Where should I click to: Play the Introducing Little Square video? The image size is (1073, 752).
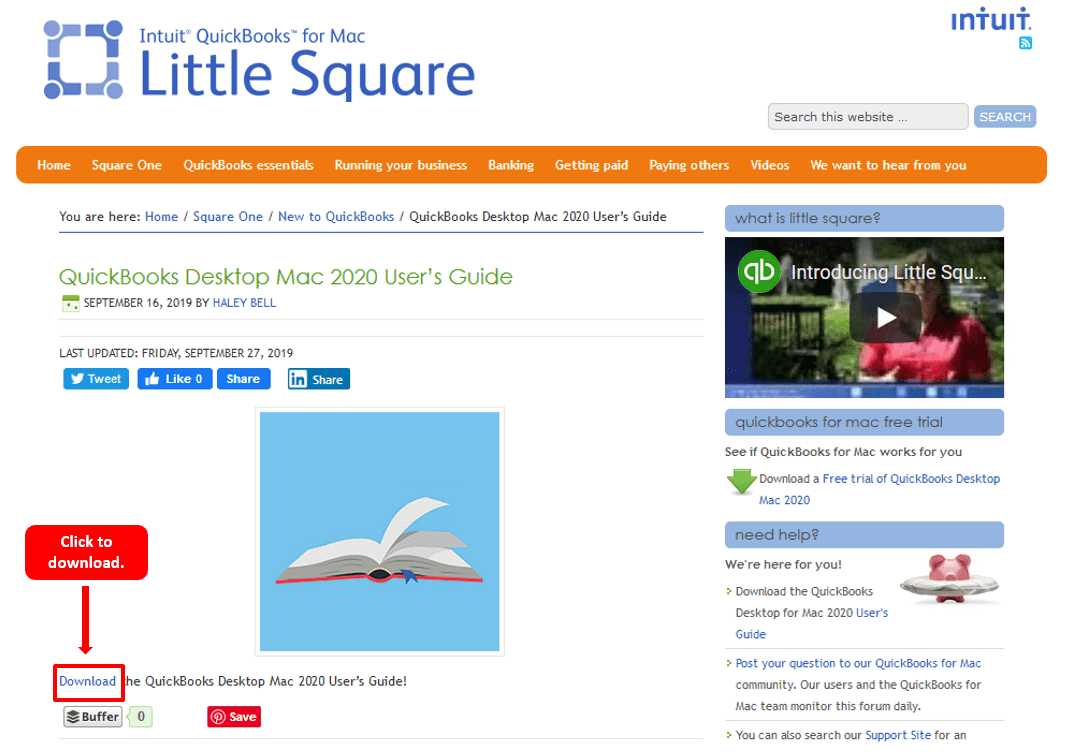pyautogui.click(x=885, y=317)
